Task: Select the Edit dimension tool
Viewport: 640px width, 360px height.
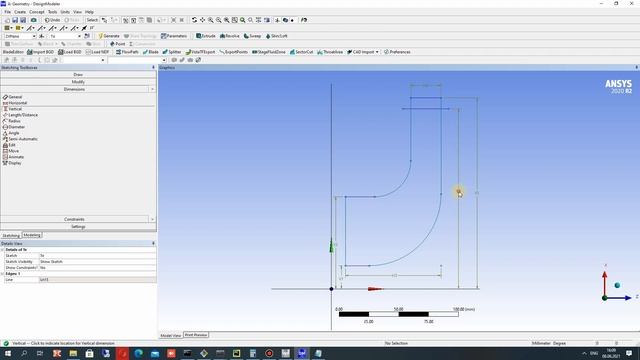Action: [x=9, y=145]
